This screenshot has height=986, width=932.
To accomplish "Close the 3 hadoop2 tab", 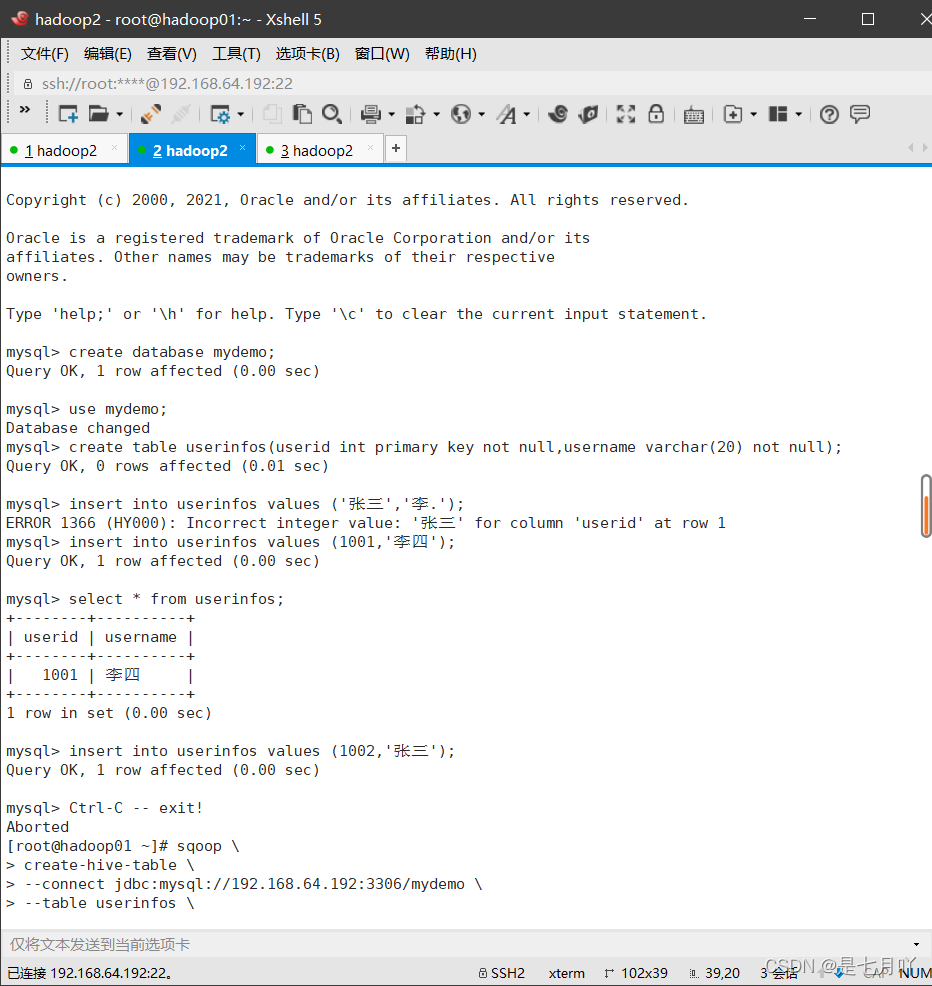I will 370,148.
